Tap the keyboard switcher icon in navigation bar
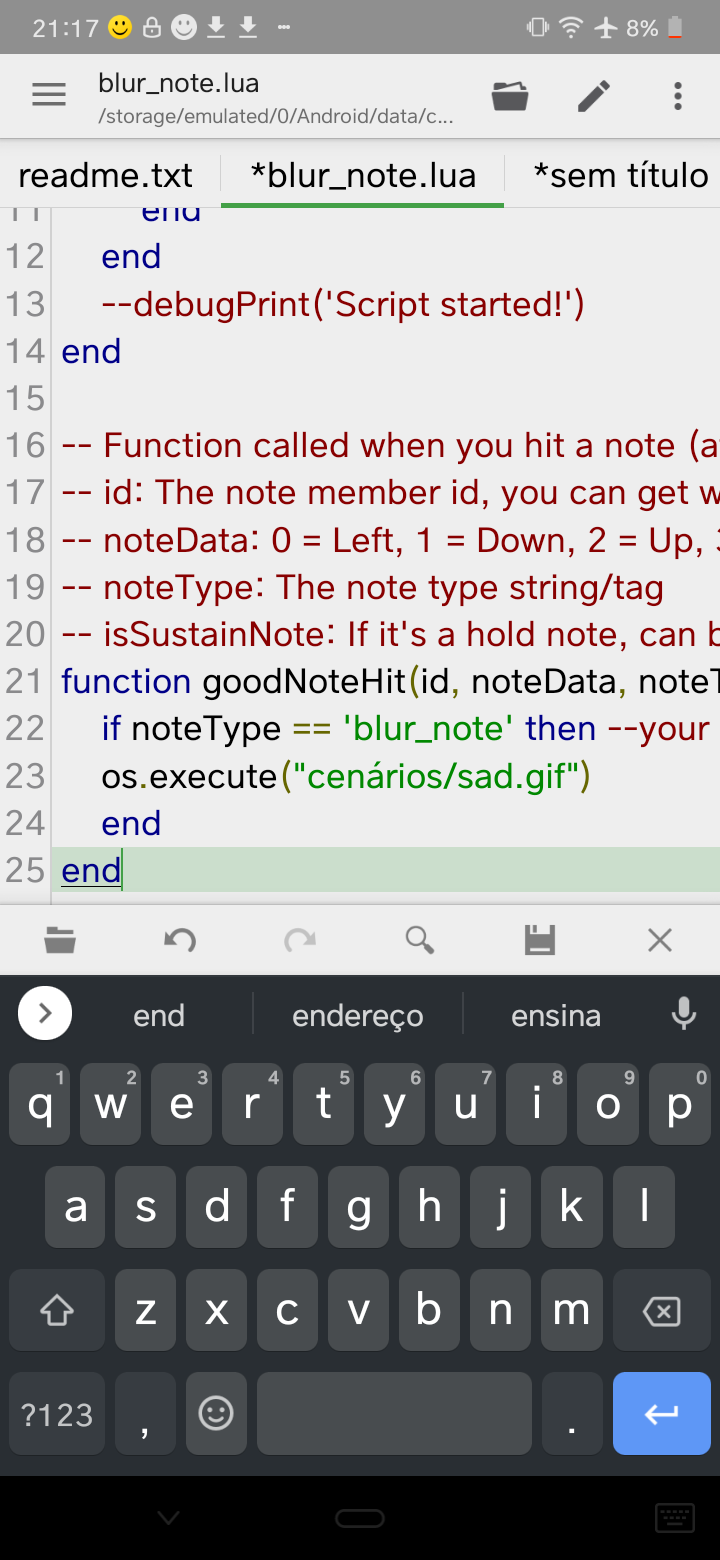This screenshot has height=1560, width=720. (x=674, y=1517)
